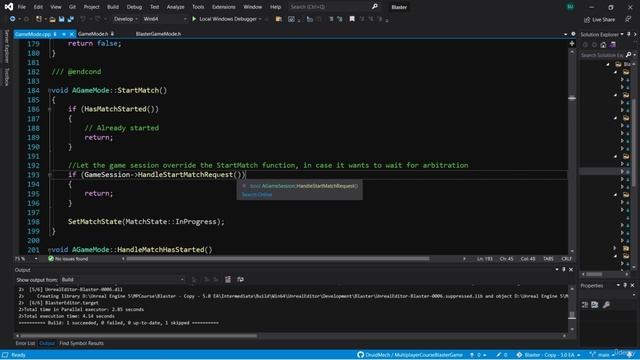
Task: Pin the Solution Explorer panel
Action: (x=629, y=34)
